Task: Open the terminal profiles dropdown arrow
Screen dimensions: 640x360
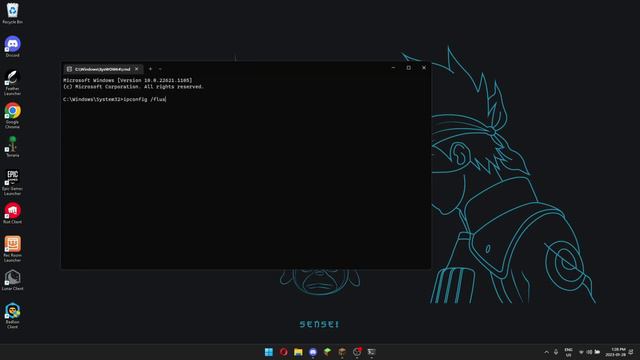Action: tap(160, 69)
